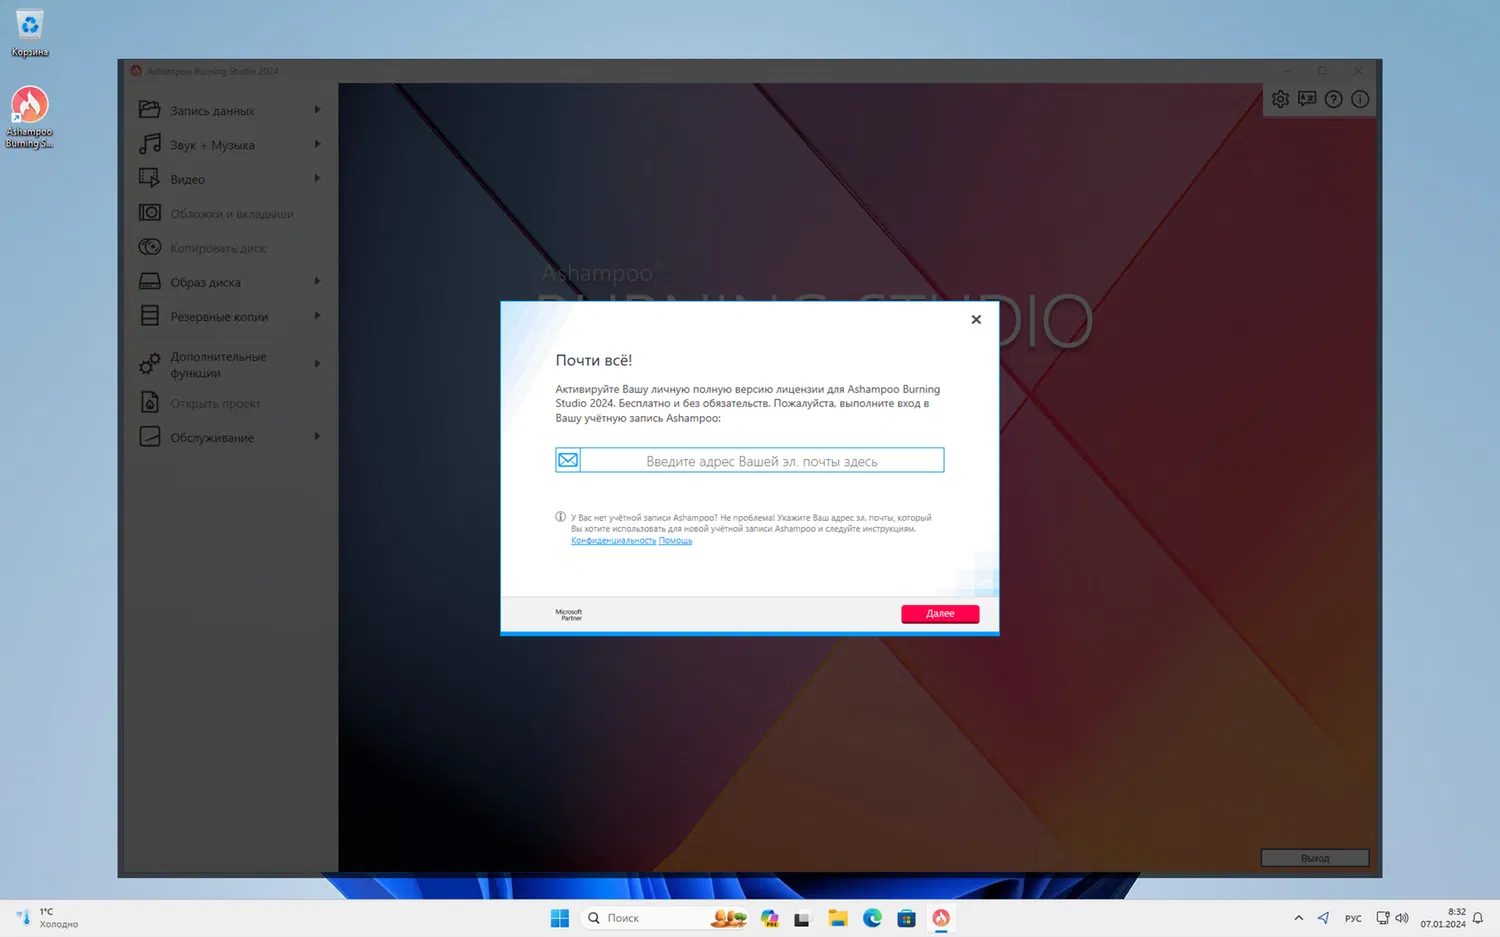
Task: Click the file icon beside Открыть проект
Action: point(149,402)
